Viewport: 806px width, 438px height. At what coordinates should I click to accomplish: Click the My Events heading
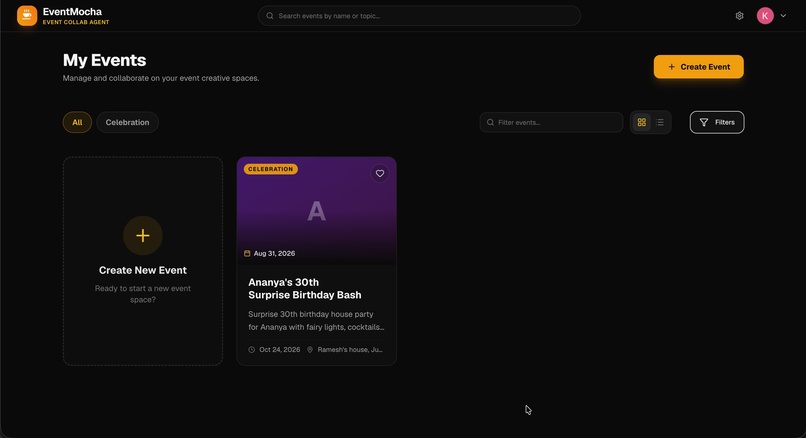point(104,60)
